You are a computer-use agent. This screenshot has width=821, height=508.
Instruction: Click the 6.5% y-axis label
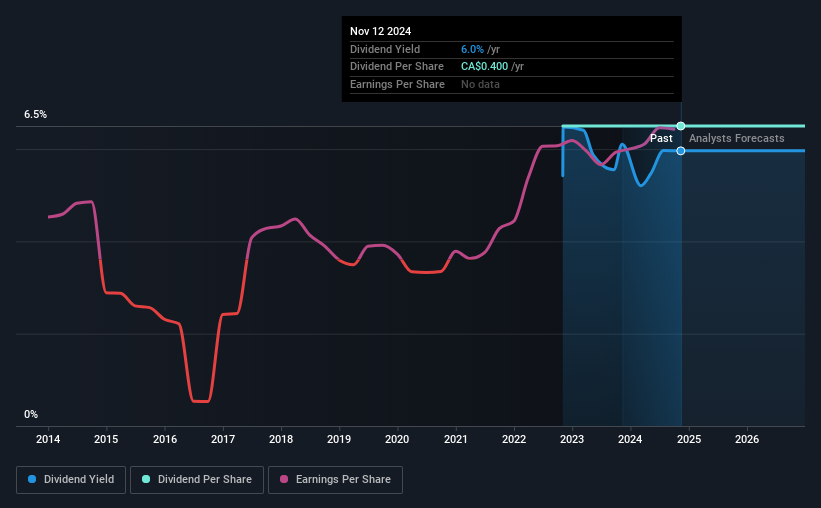[x=36, y=115]
